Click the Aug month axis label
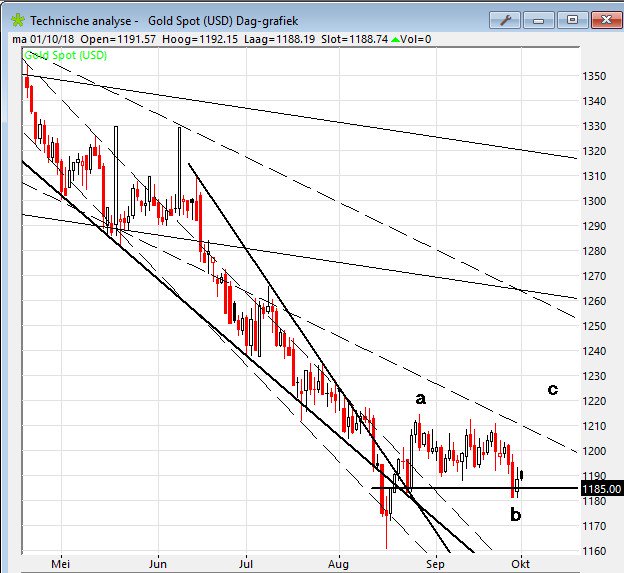Screen dimensions: 624x573 coord(338,564)
